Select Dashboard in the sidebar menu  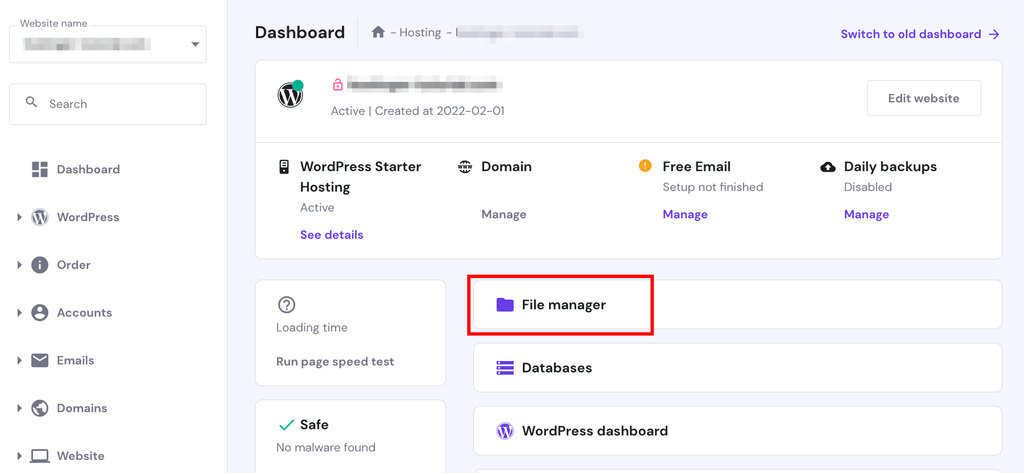(88, 169)
